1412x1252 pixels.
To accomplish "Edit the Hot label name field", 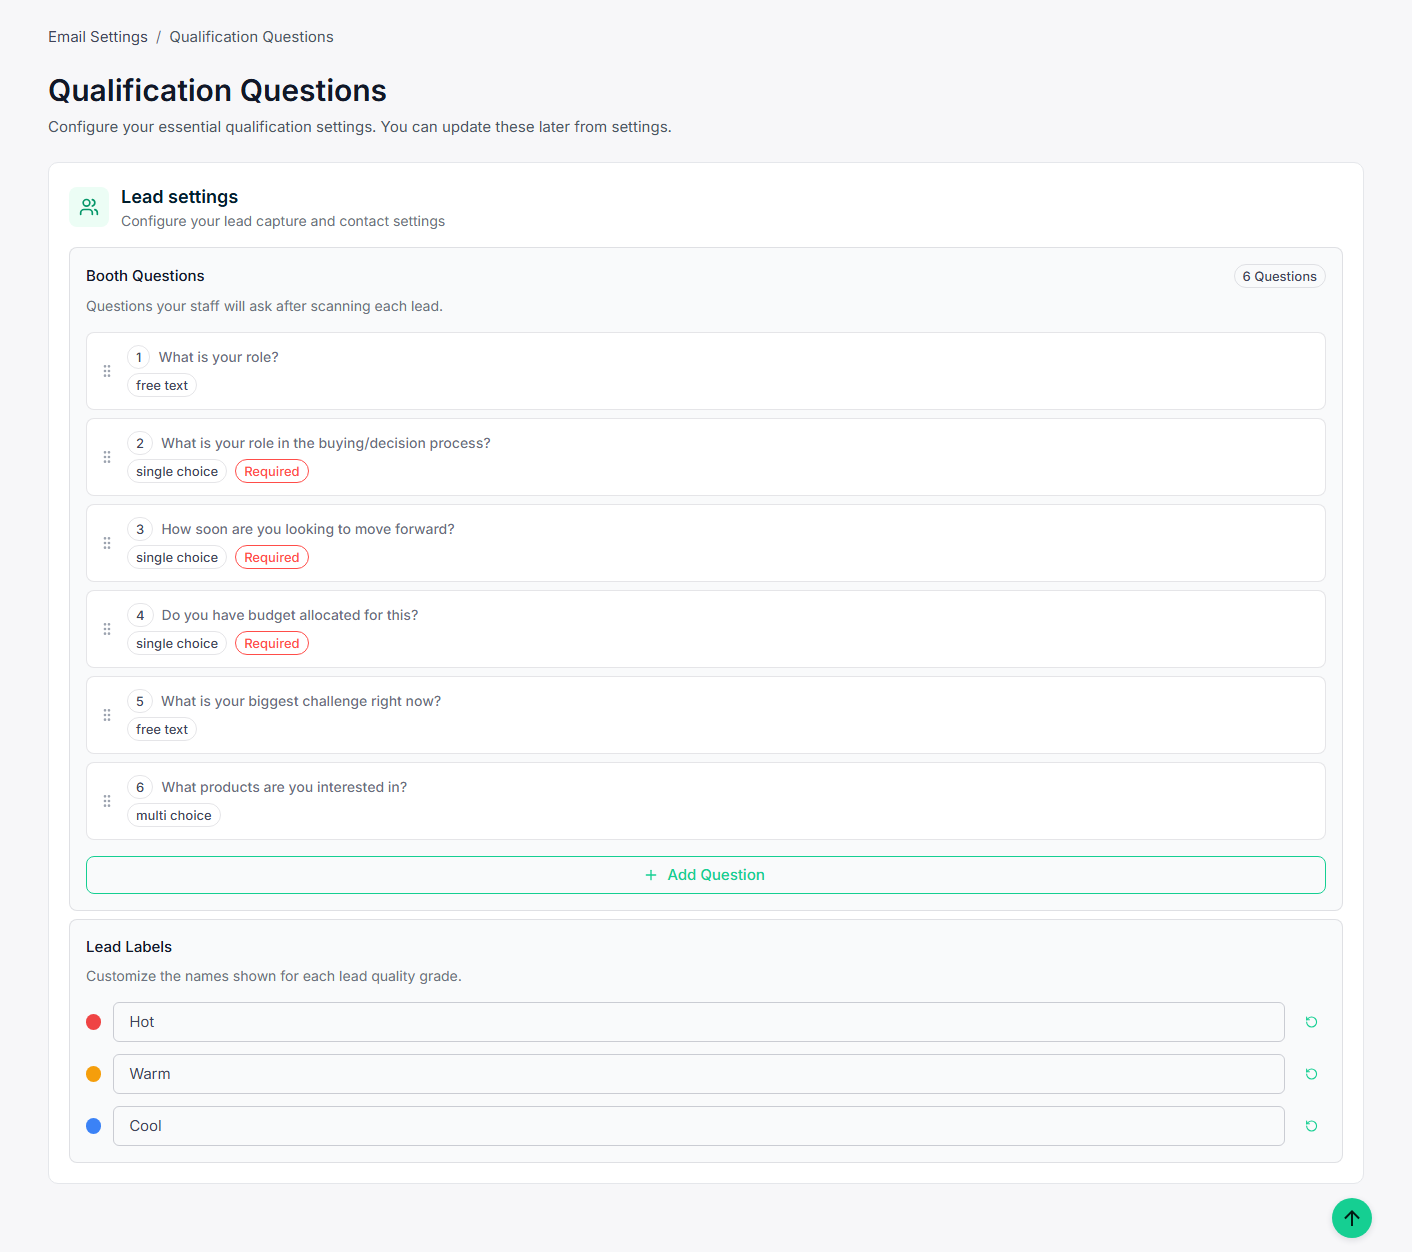I will [699, 1022].
